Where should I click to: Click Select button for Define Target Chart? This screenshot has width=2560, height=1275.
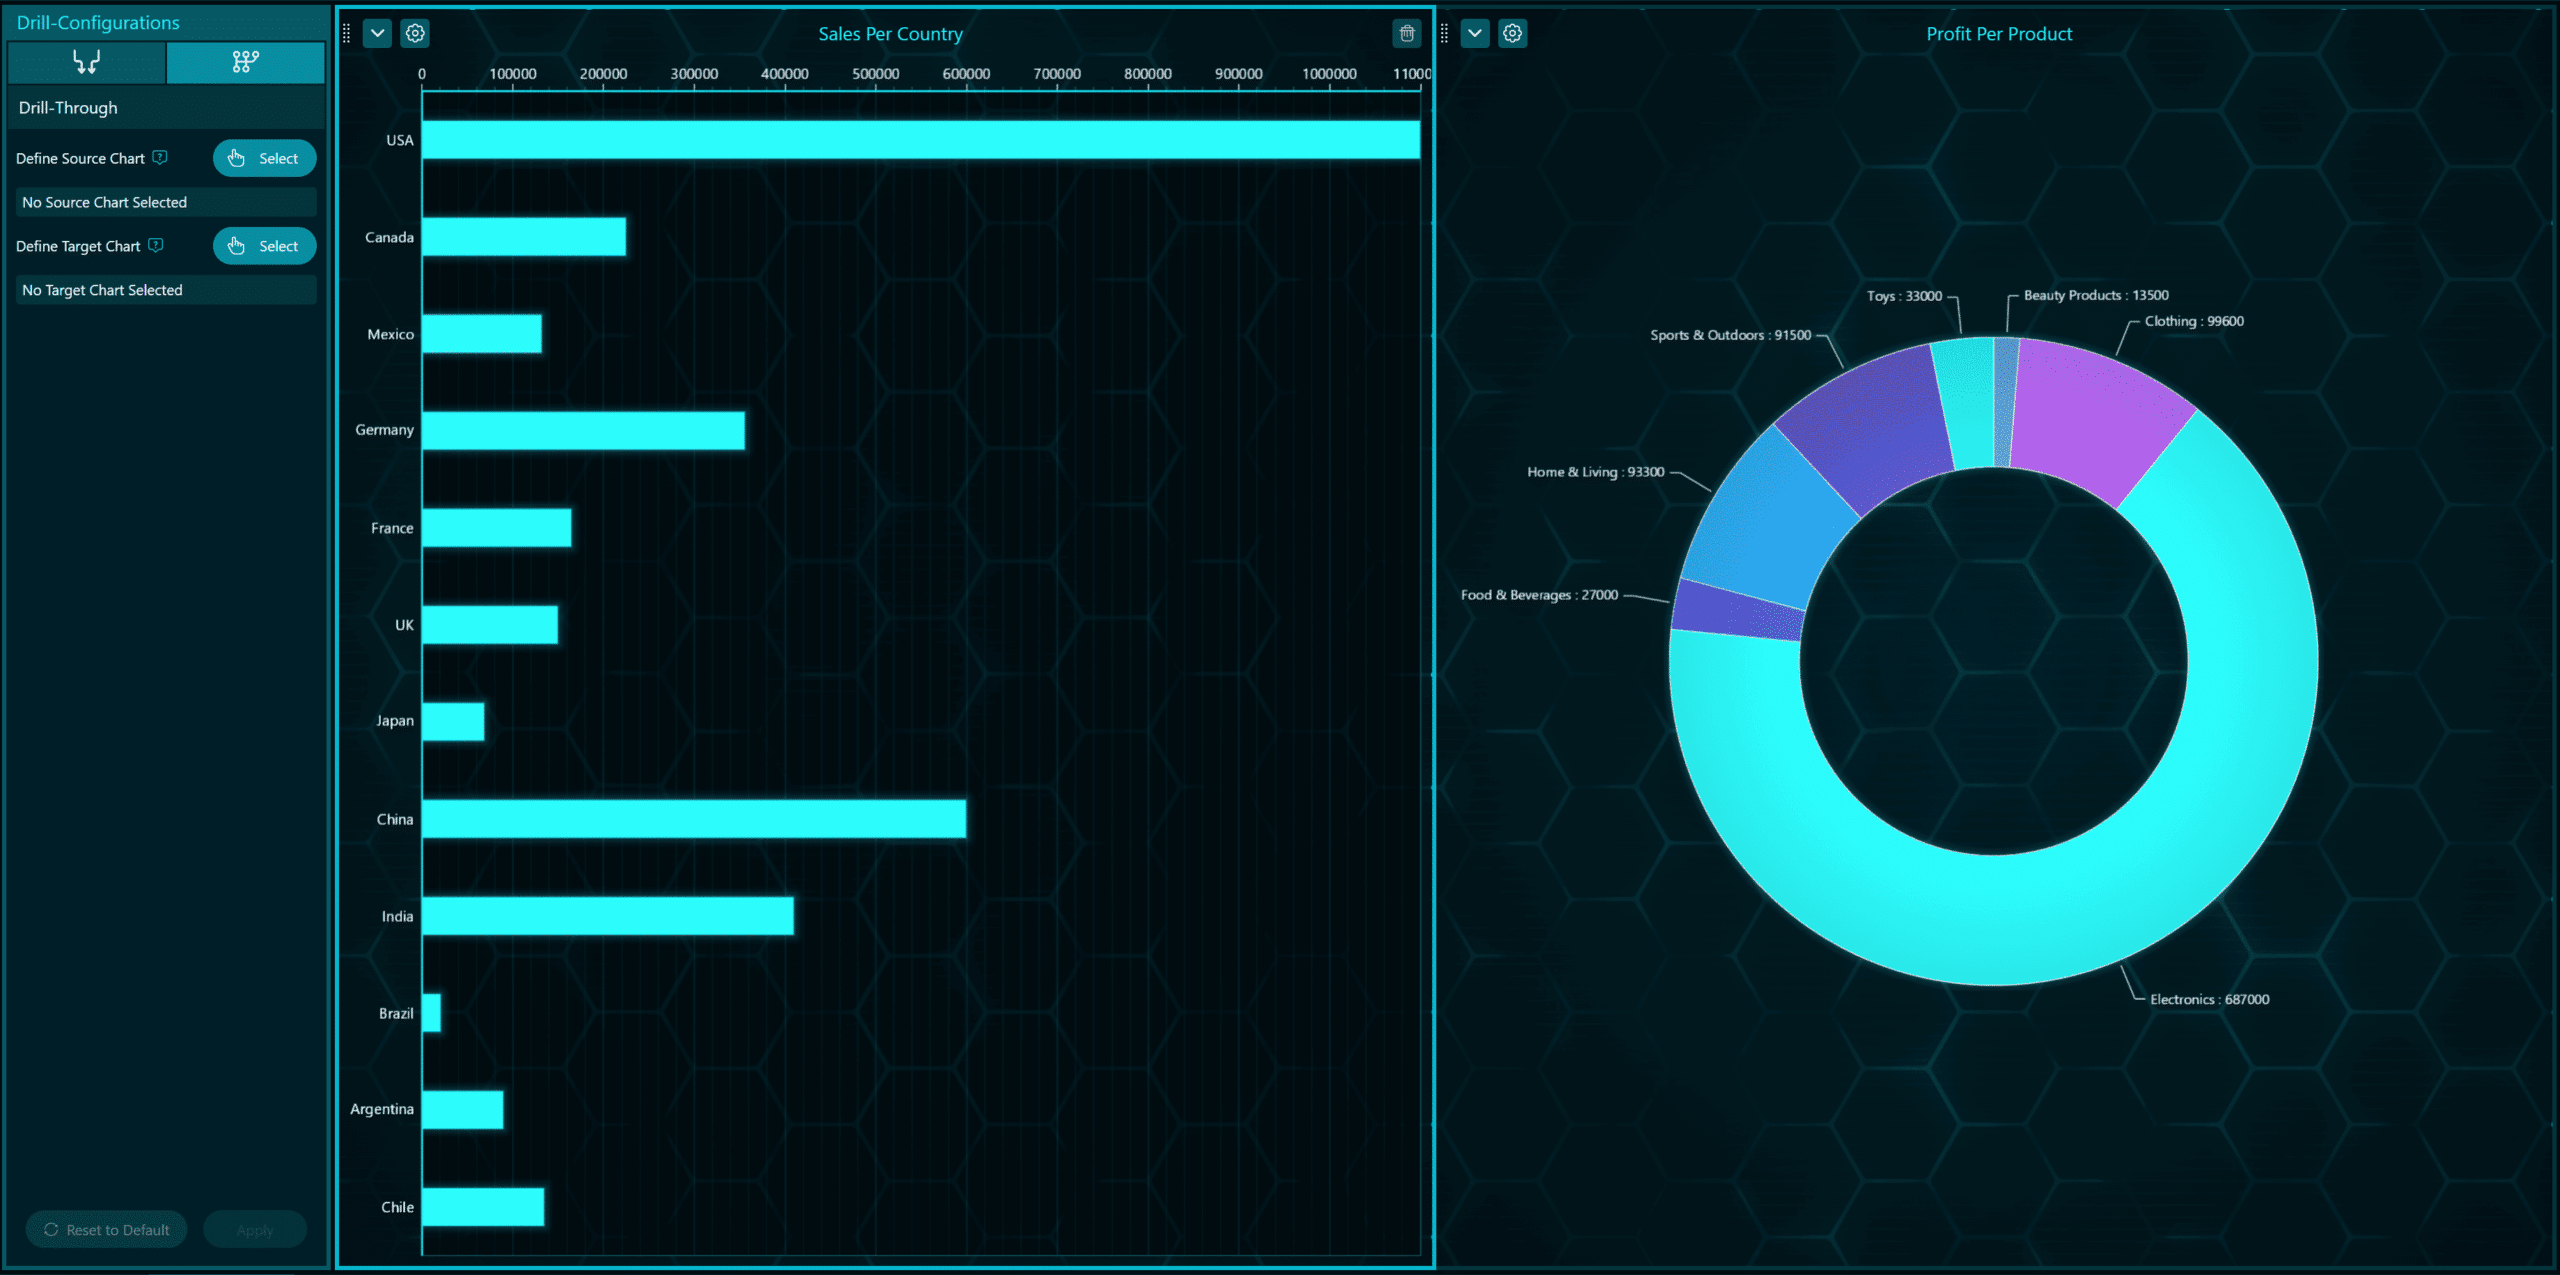(x=264, y=246)
